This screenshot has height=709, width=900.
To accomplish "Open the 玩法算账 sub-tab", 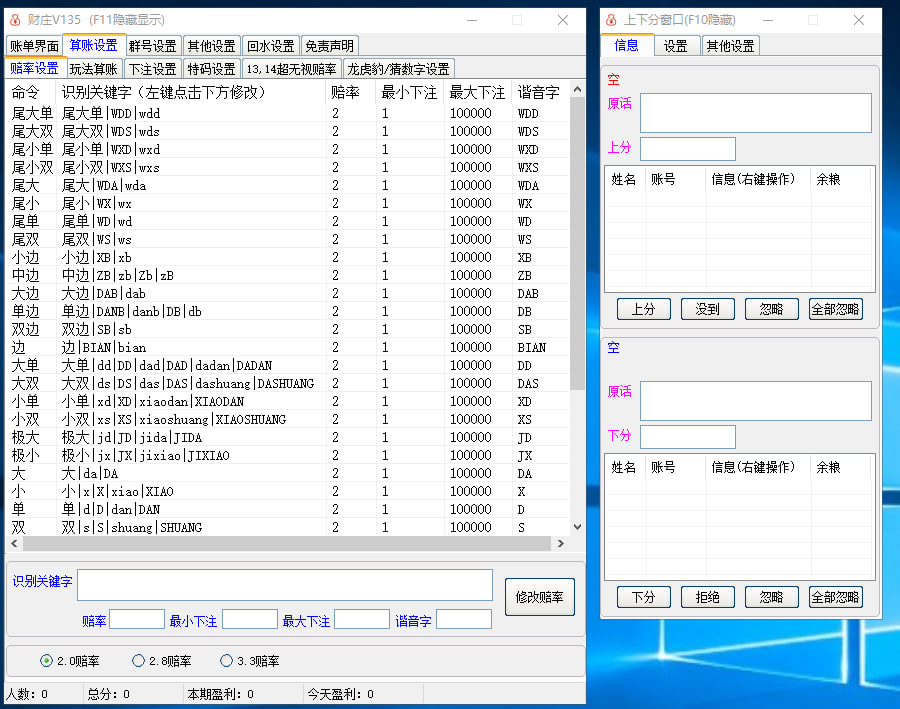I will click(x=94, y=69).
